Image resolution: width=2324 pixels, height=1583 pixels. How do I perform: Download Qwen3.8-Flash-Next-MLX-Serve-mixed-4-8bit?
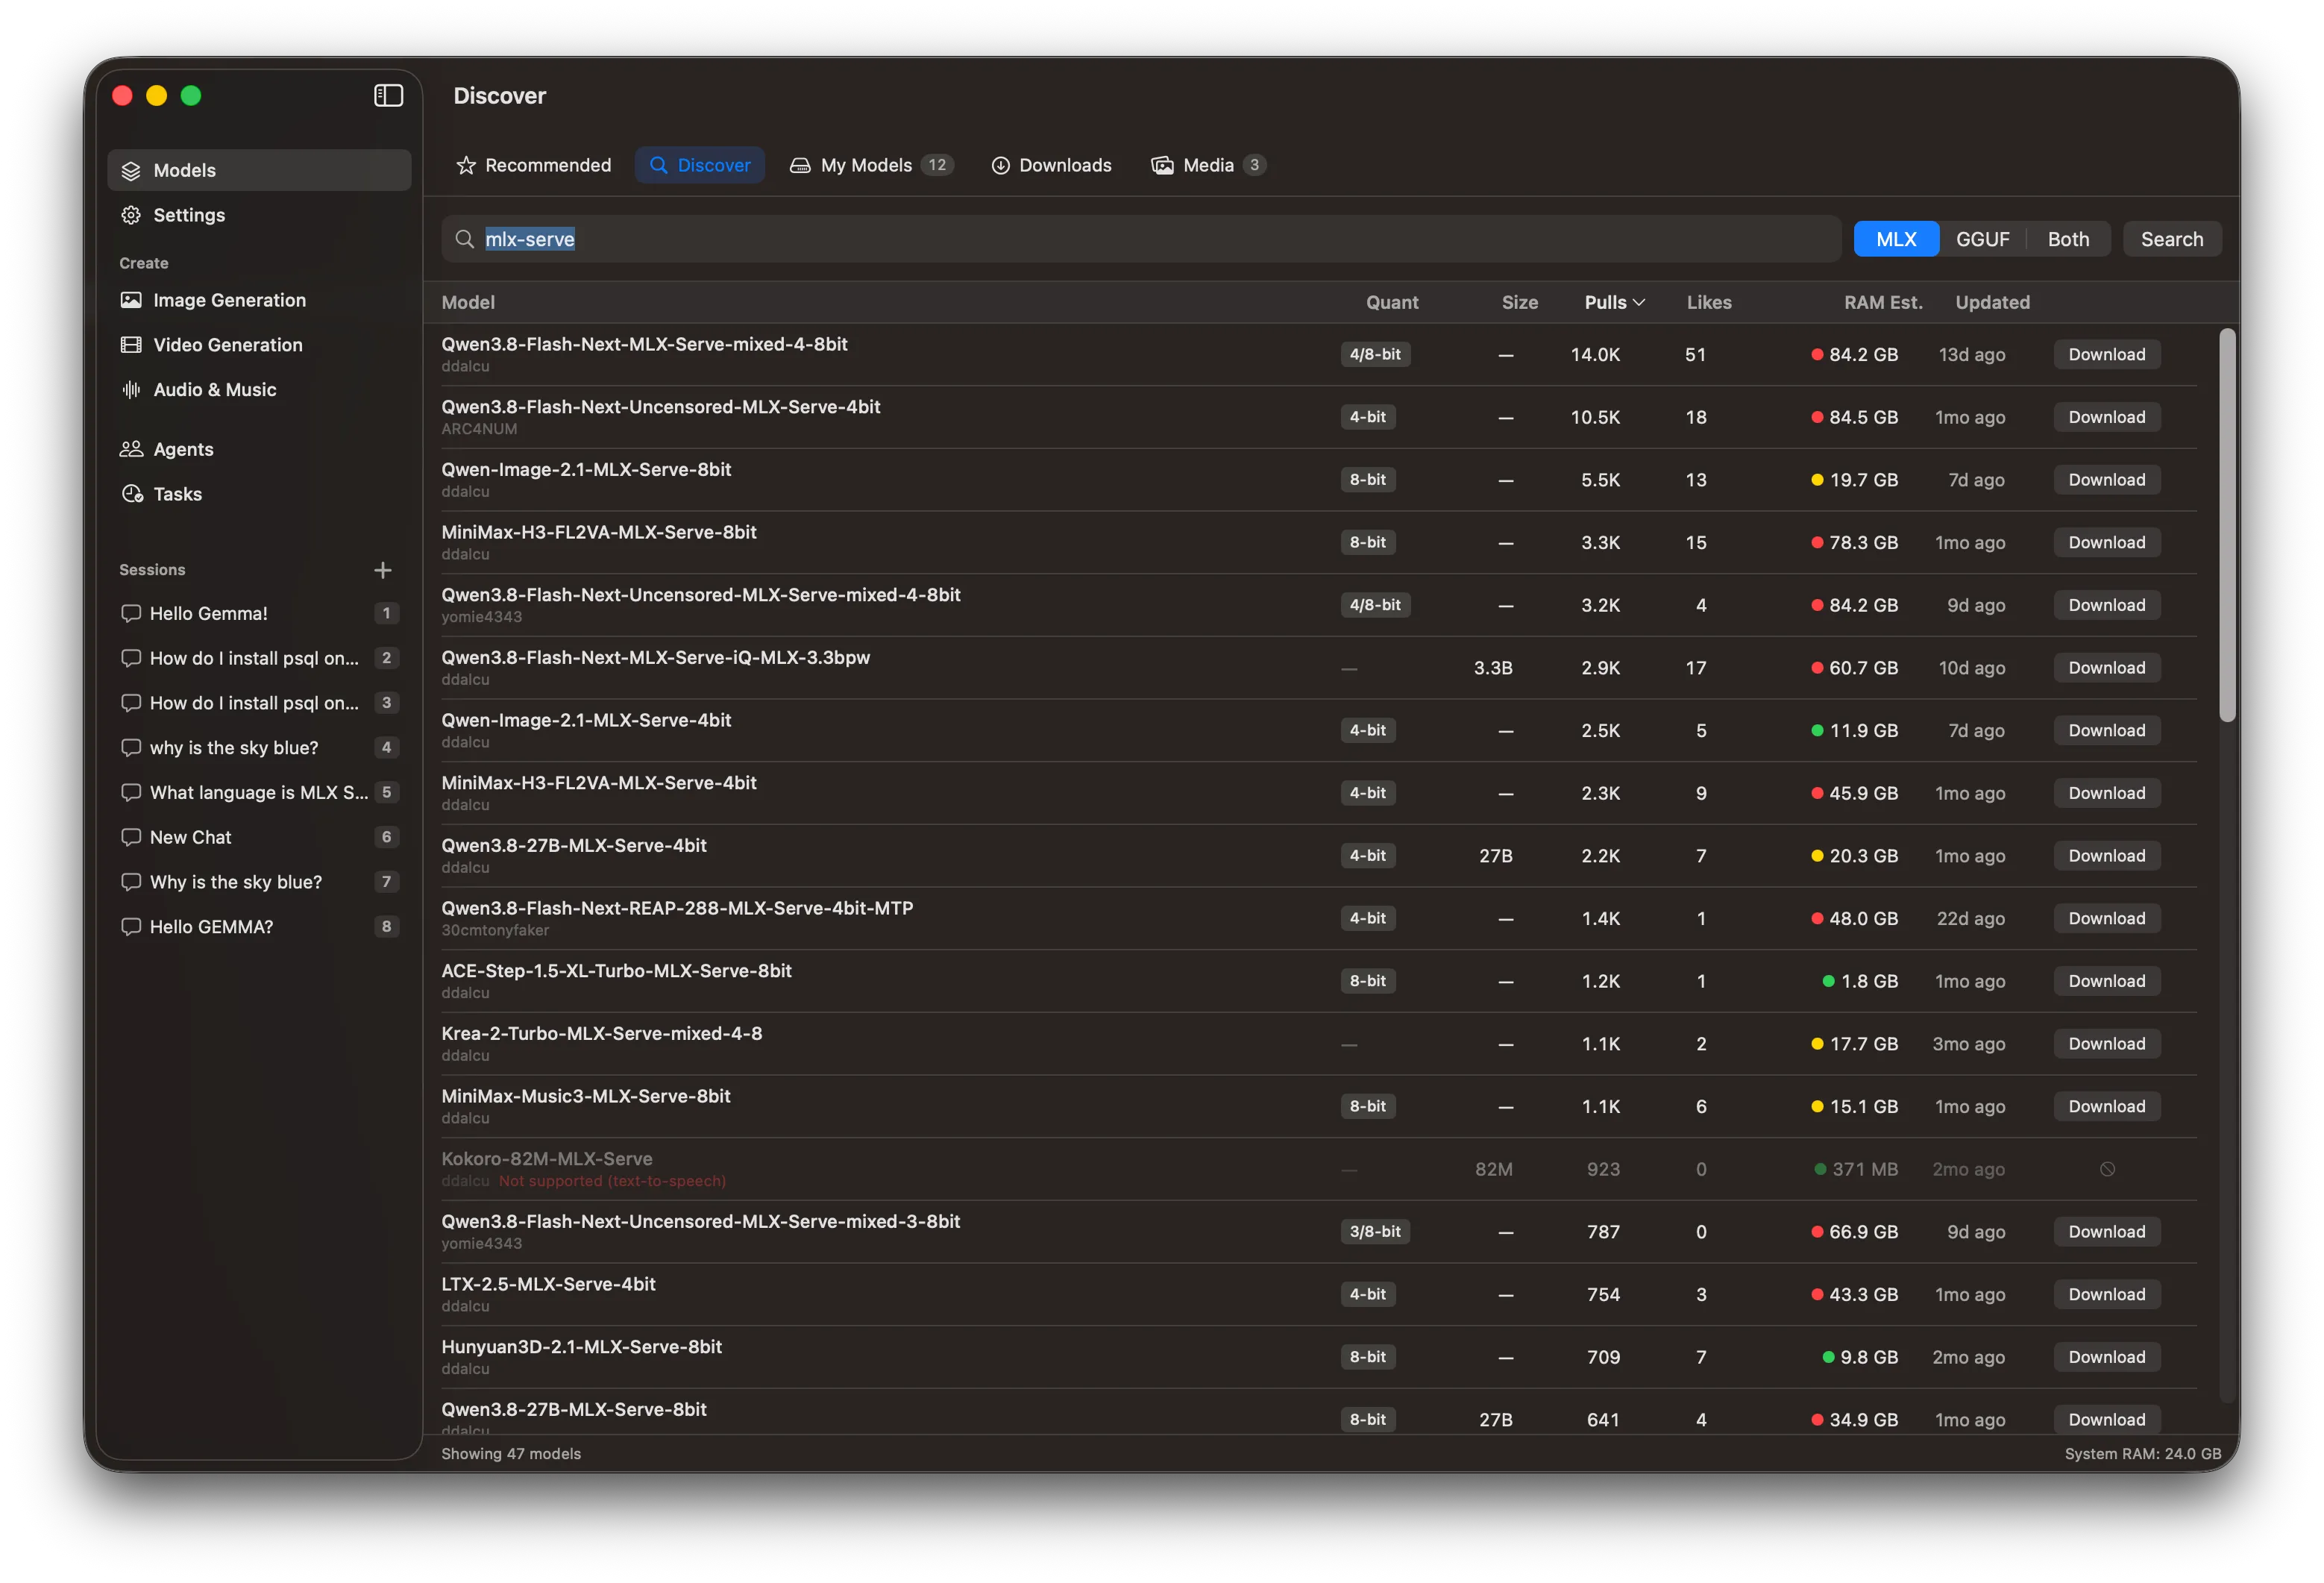[x=2107, y=354]
